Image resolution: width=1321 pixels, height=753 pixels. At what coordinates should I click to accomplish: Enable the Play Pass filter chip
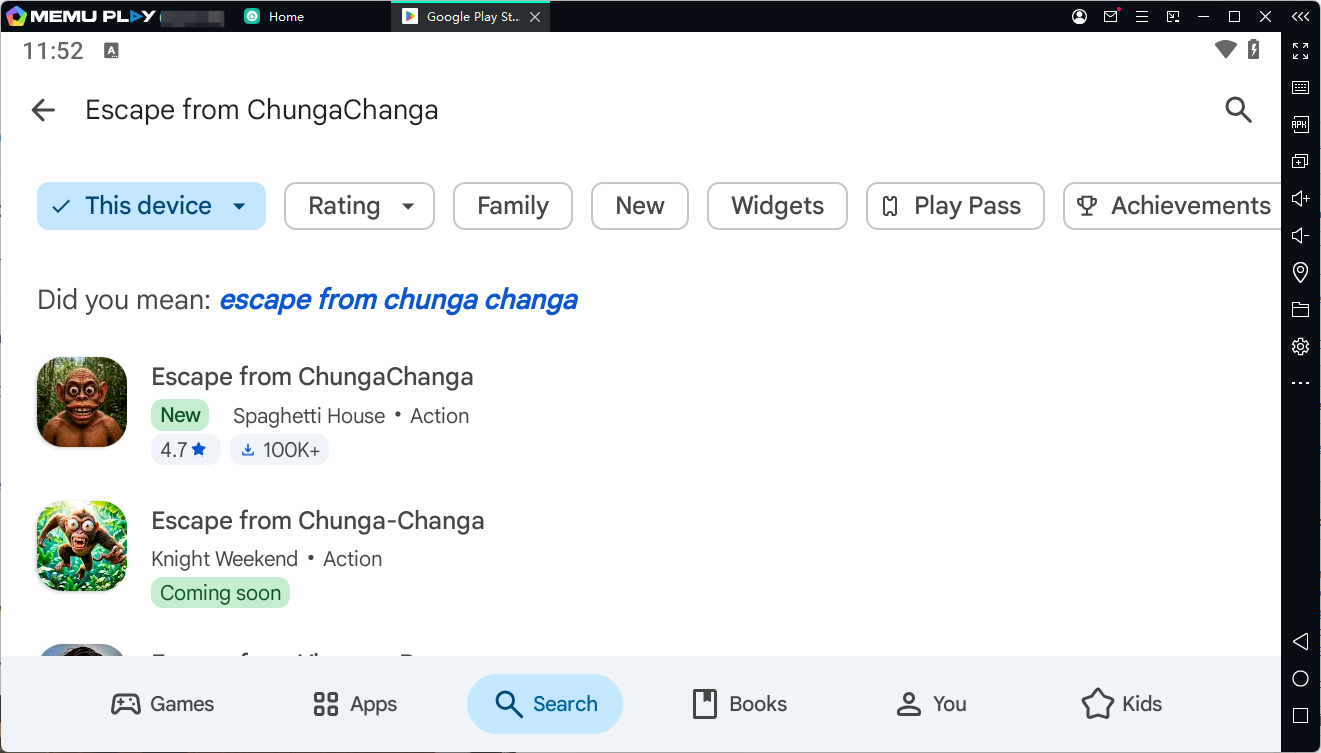click(x=955, y=206)
